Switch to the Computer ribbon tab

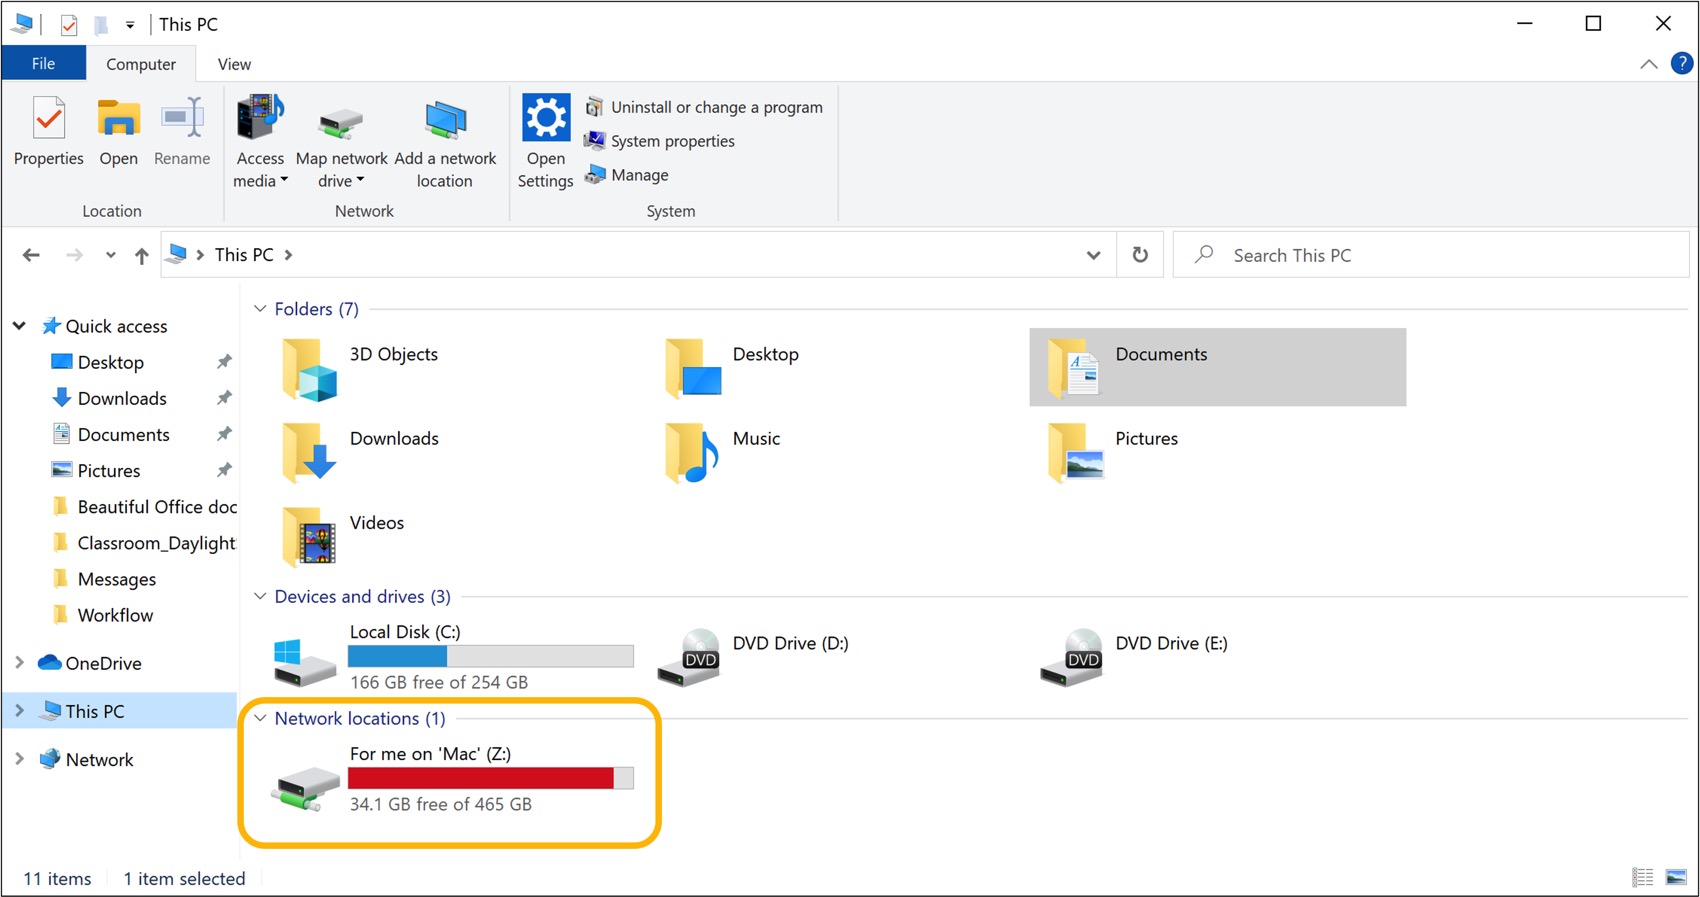coord(141,64)
